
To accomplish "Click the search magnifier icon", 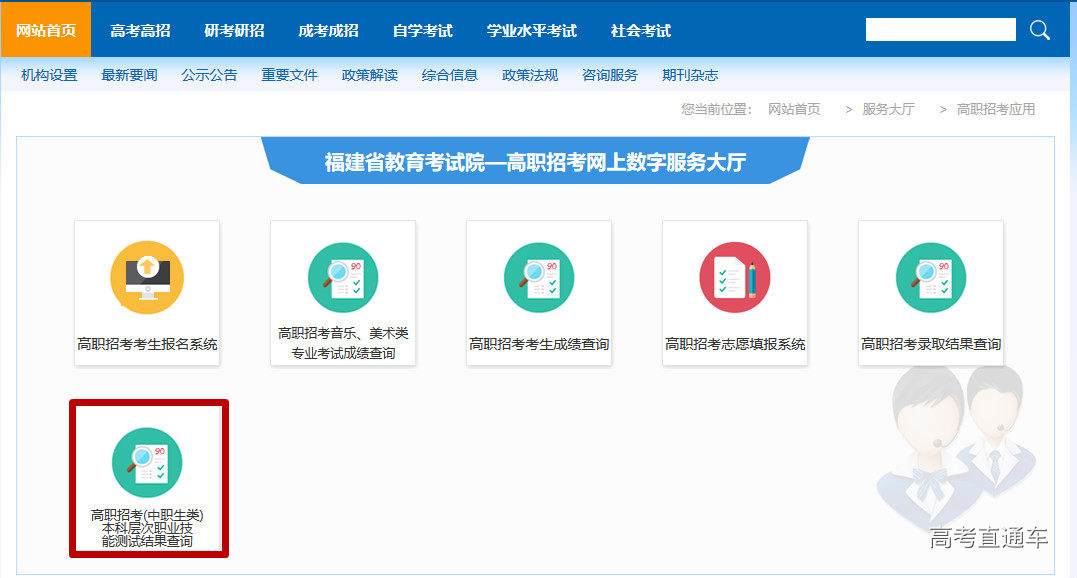I will pyautogui.click(x=1040, y=30).
